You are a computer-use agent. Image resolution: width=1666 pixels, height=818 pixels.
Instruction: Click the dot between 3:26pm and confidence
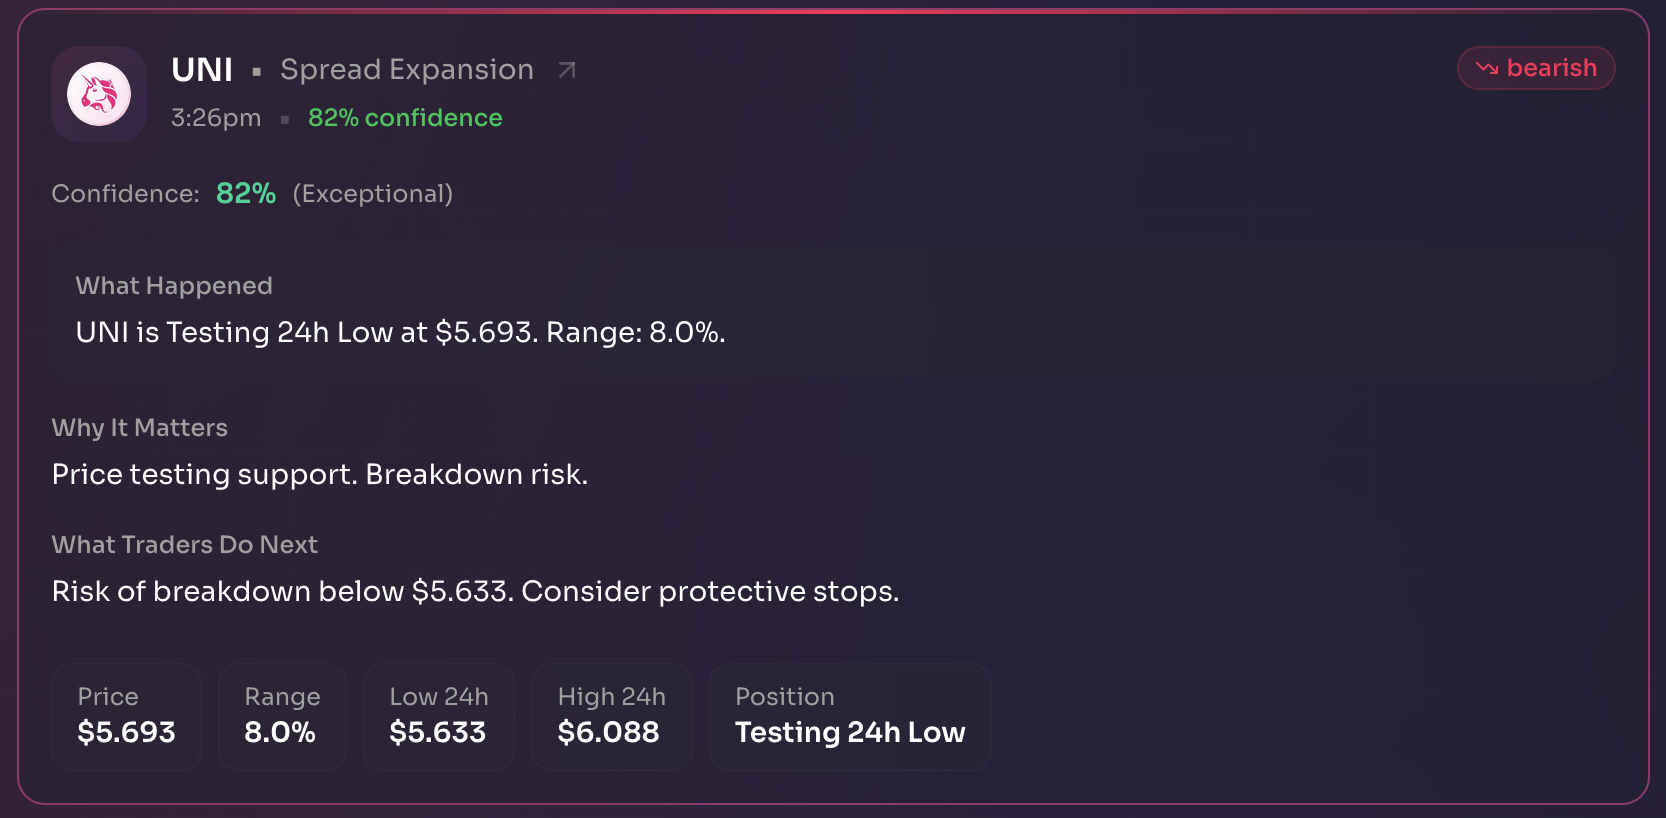pos(285,118)
